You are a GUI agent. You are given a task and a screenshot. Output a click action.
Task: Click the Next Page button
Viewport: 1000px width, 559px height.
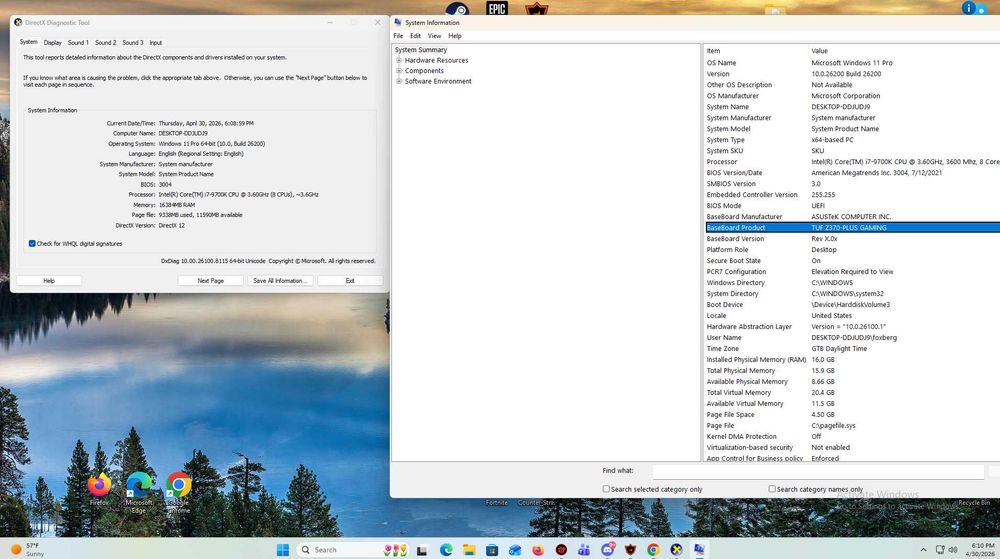(x=210, y=280)
